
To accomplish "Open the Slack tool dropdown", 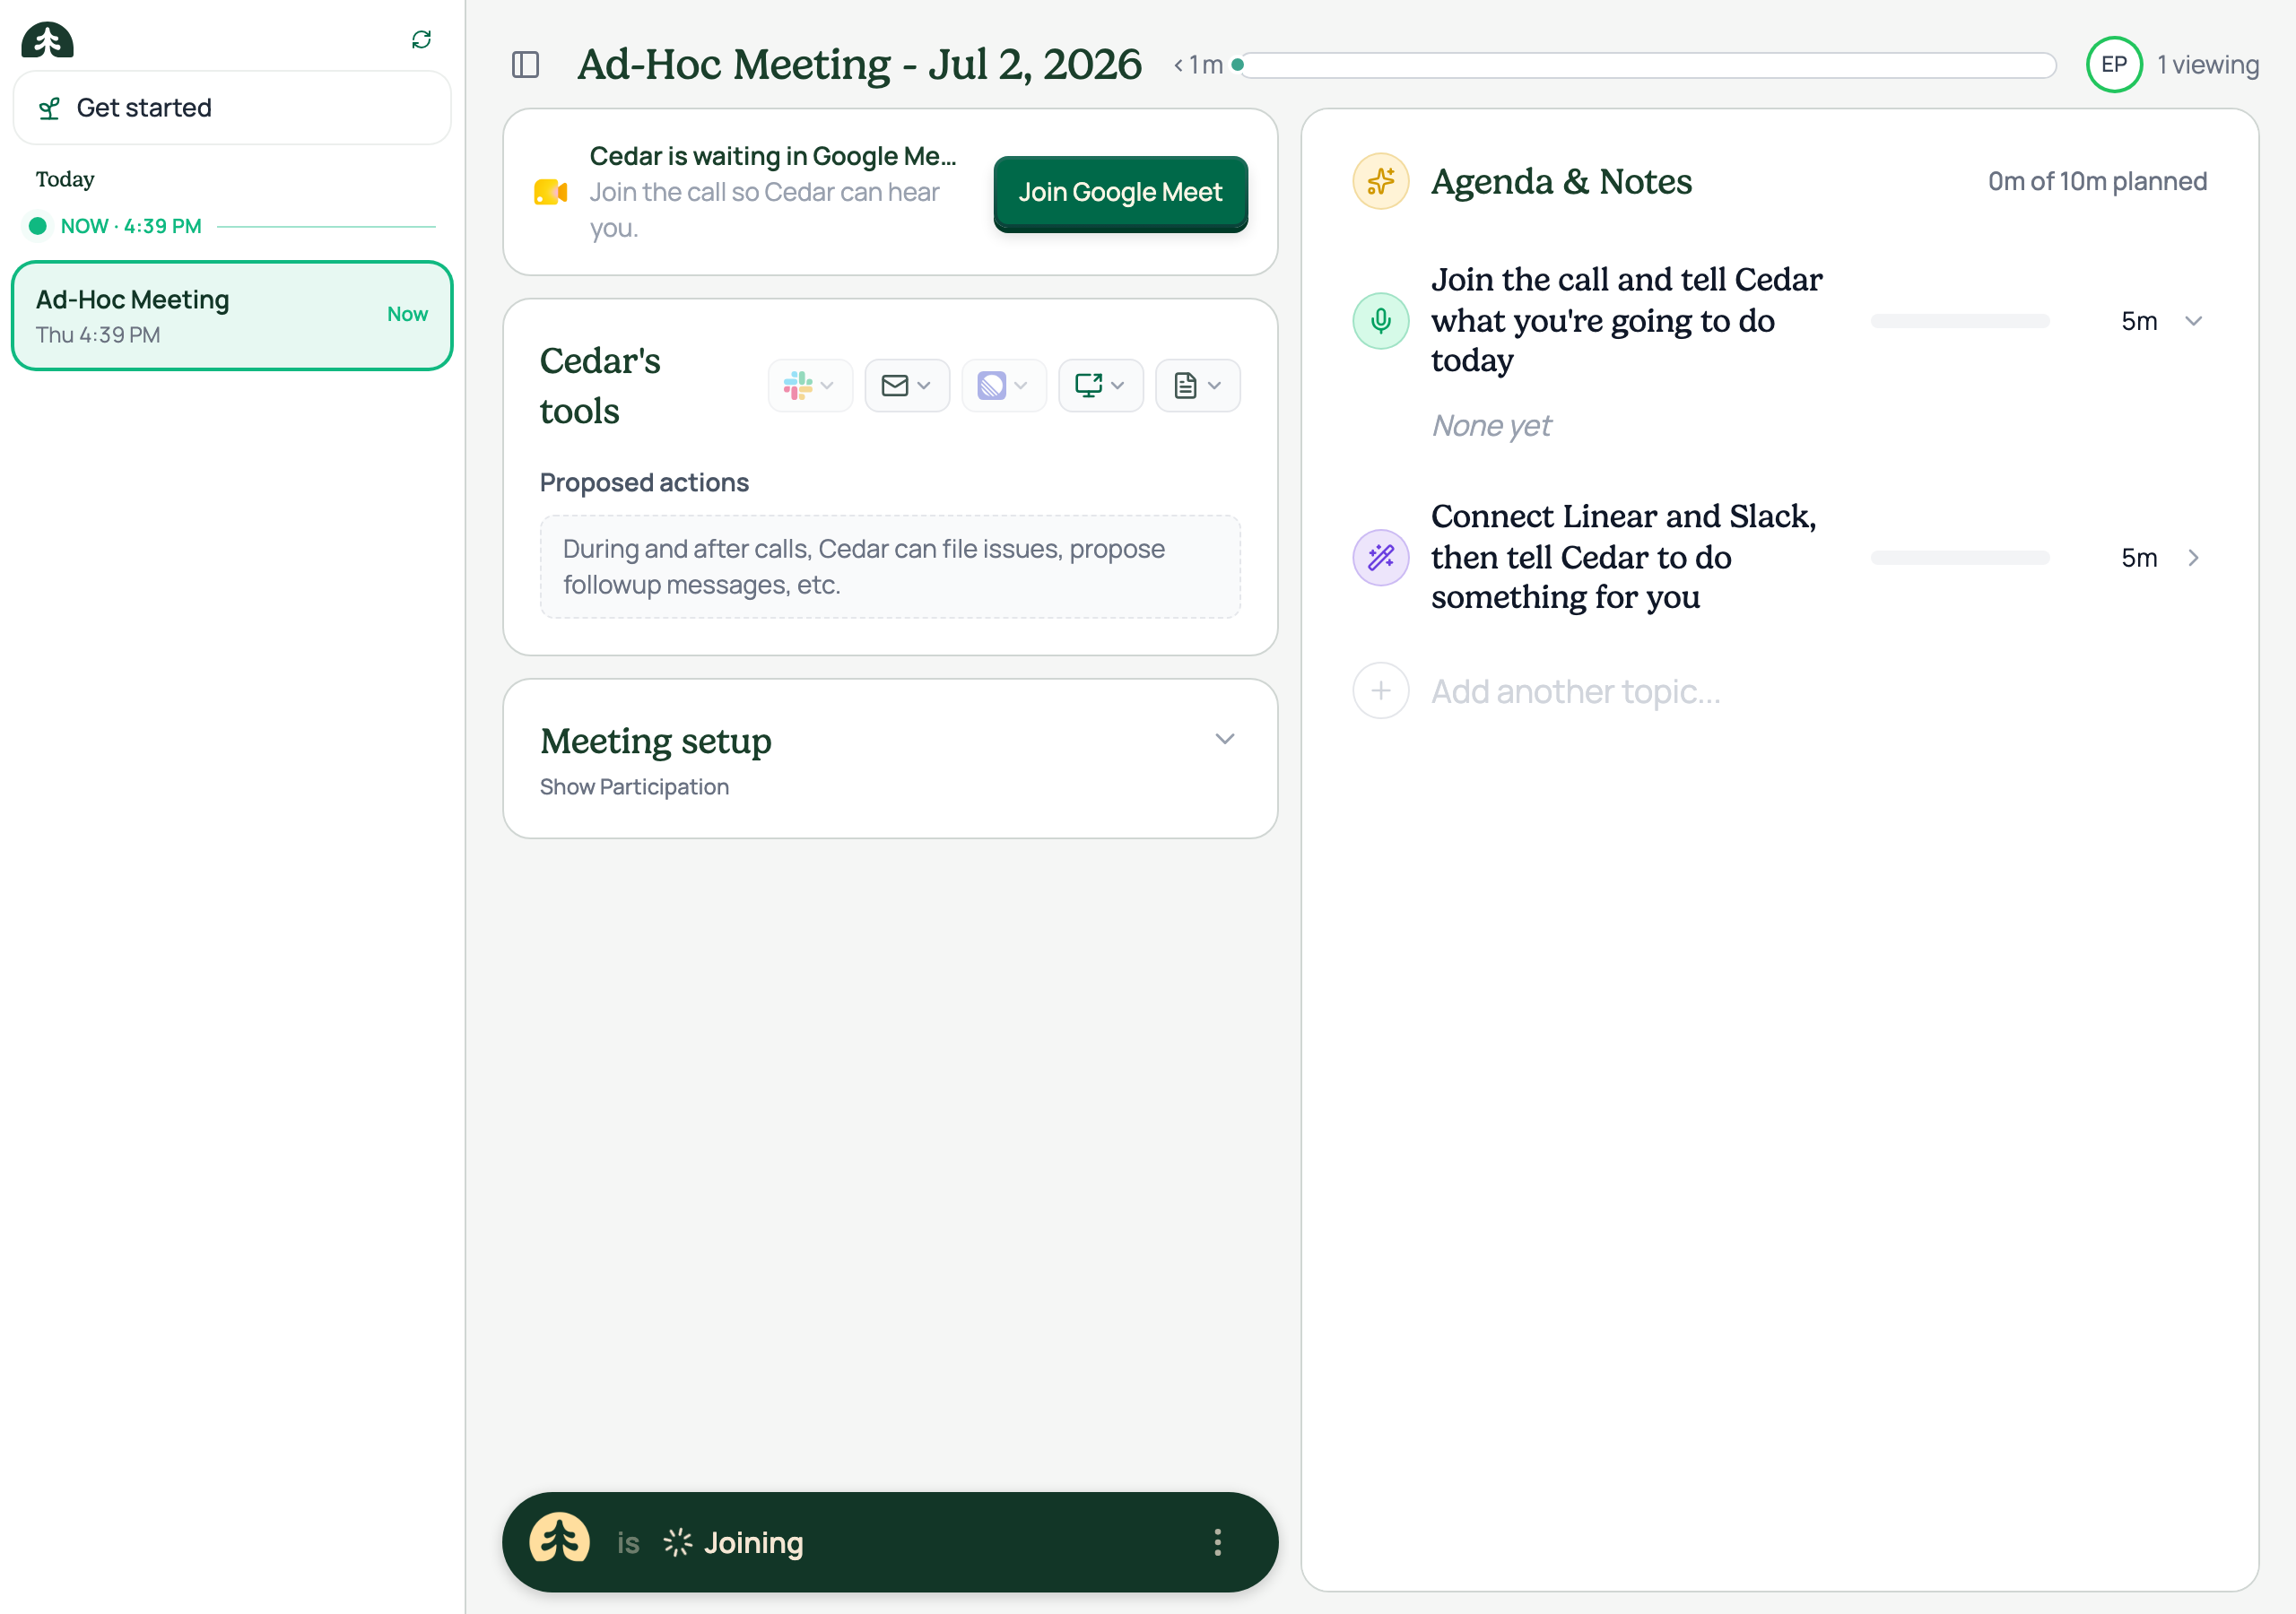I will point(810,386).
